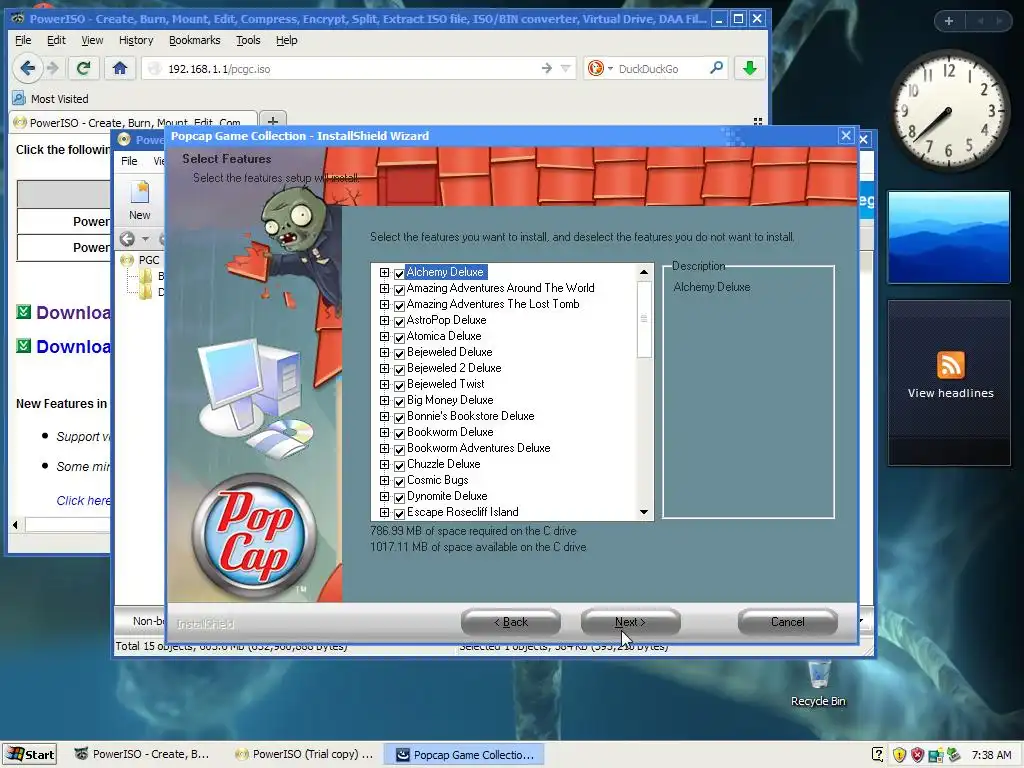The width and height of the screenshot is (1024, 768).
Task: Open the search engine dropdown arrow next to DuckDuckGo
Action: 610,69
